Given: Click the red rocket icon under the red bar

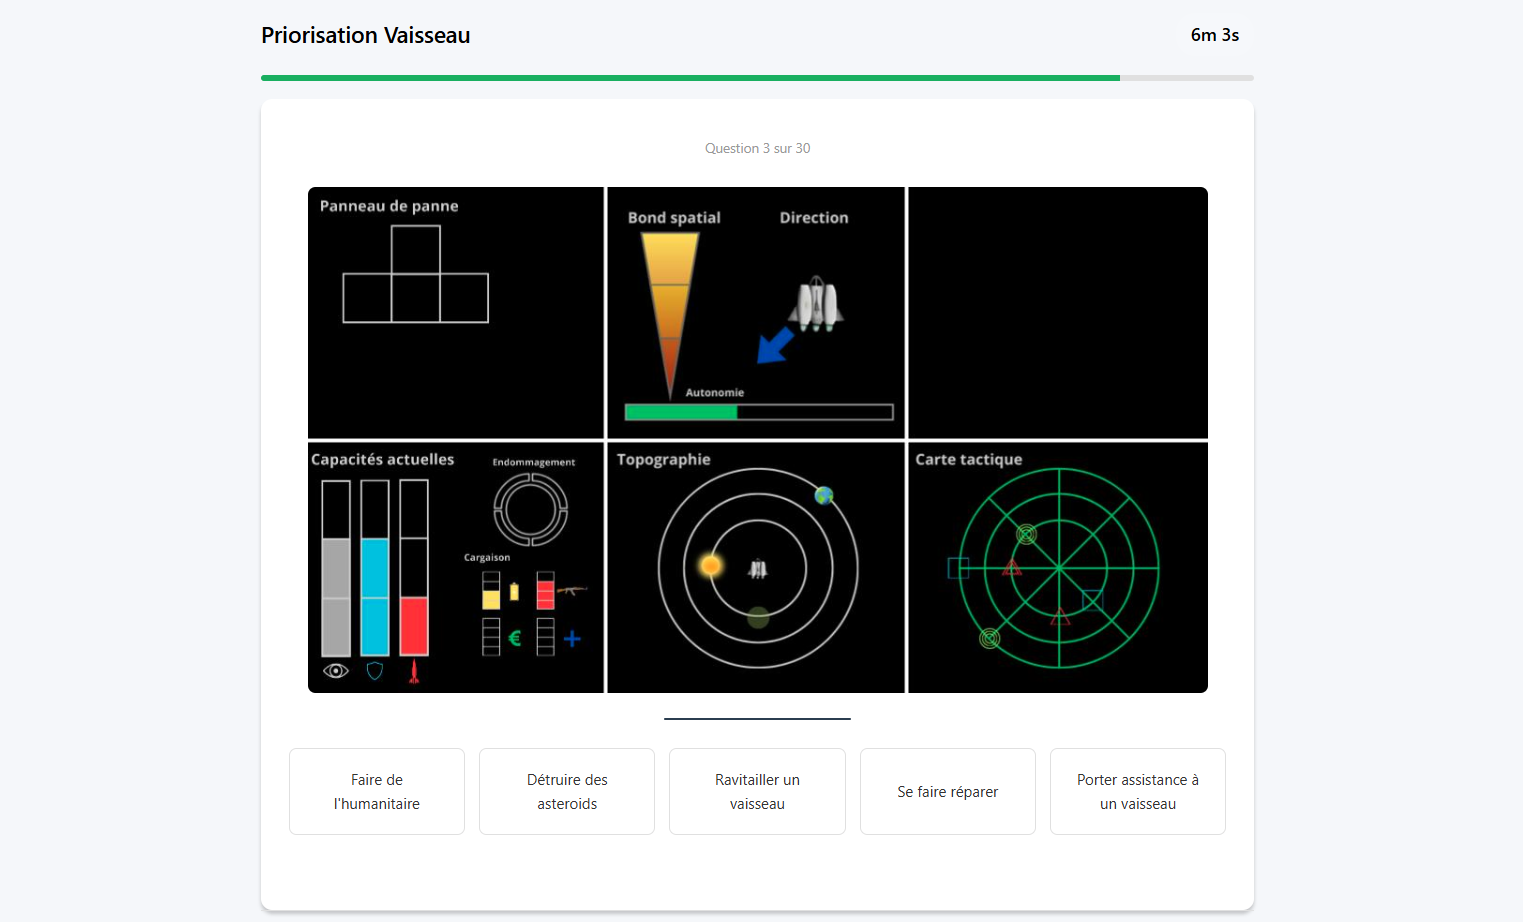Looking at the screenshot, I should [x=414, y=671].
